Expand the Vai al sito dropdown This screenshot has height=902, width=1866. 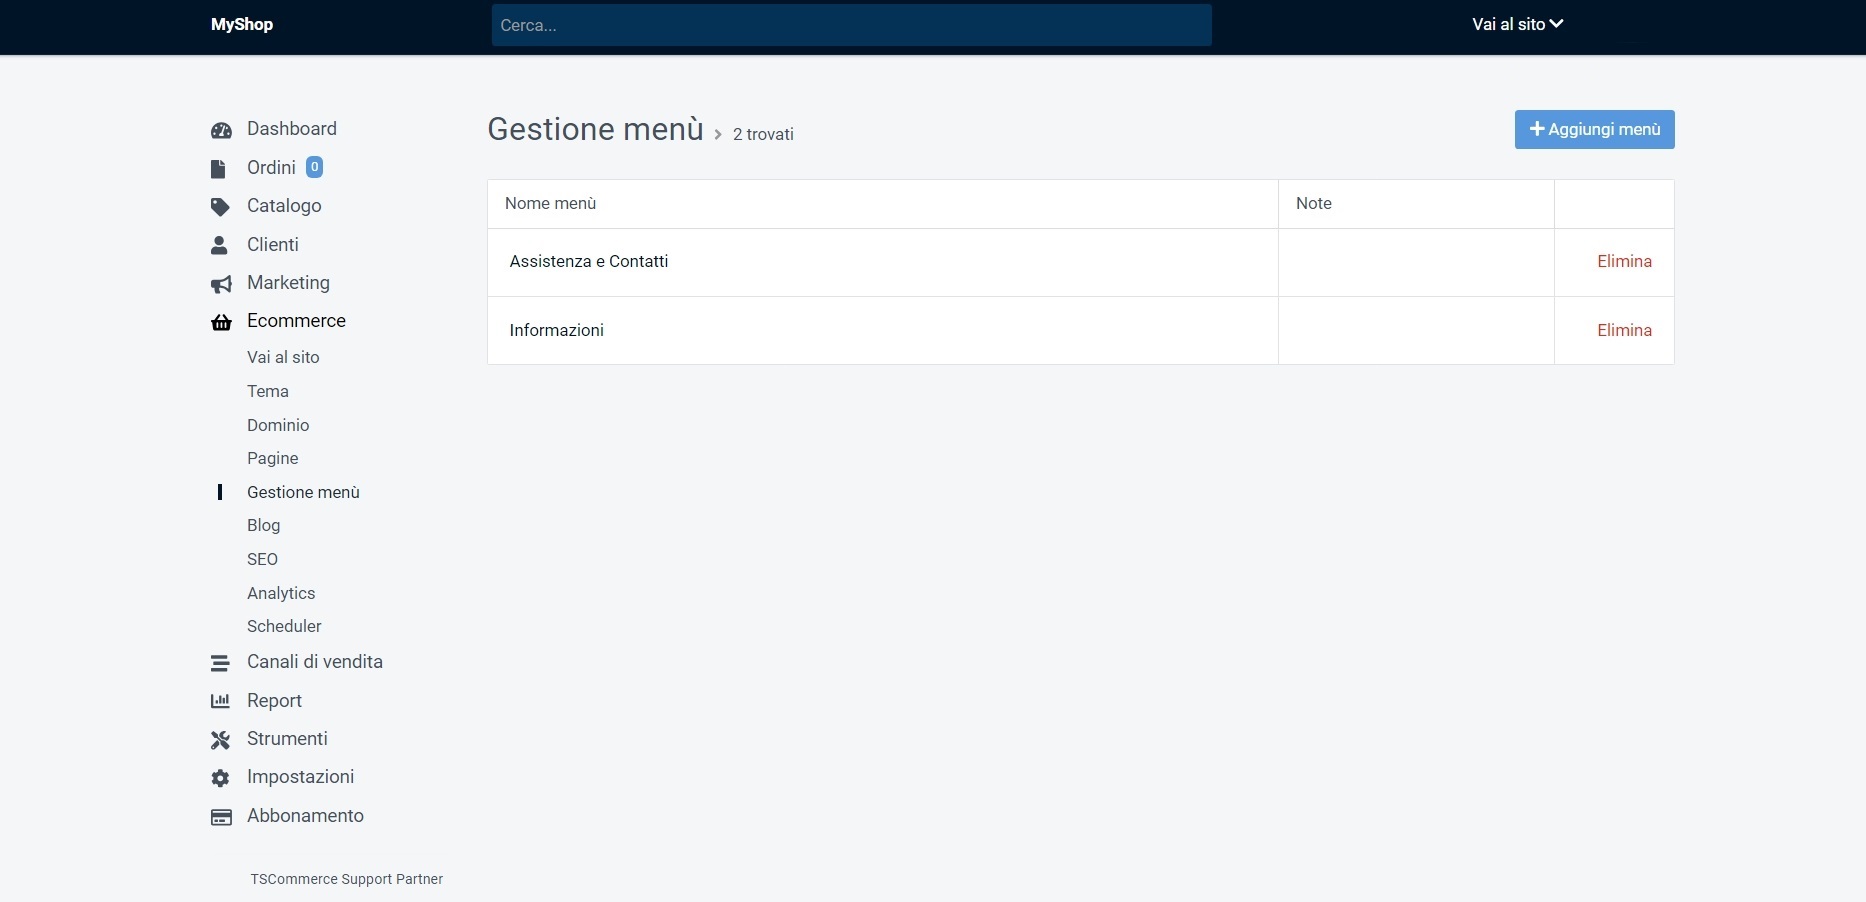pyautogui.click(x=1516, y=24)
